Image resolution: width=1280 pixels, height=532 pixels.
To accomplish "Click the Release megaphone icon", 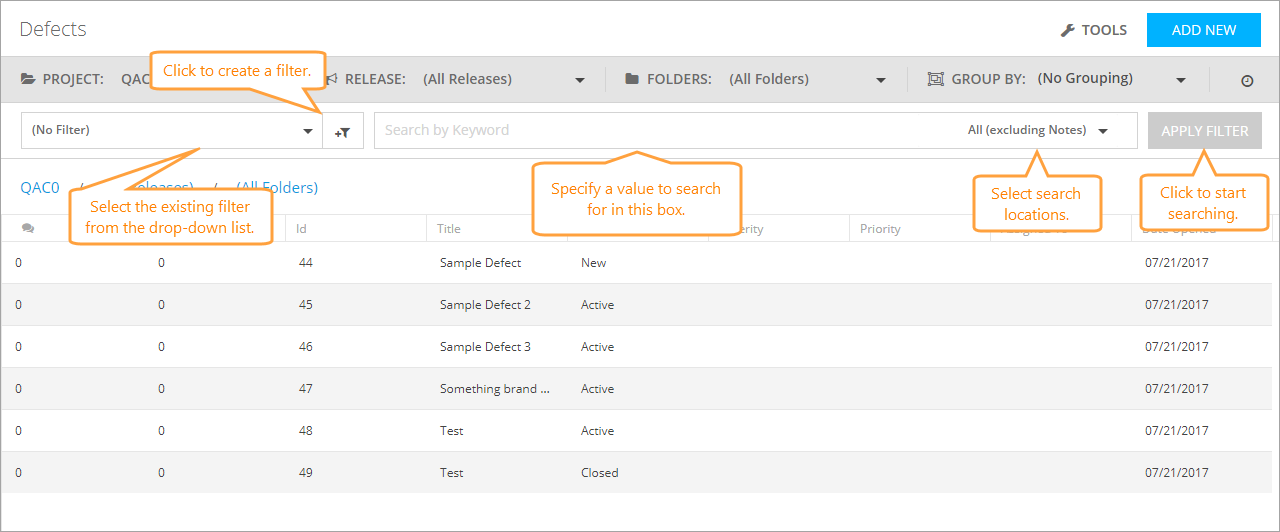I will point(331,79).
